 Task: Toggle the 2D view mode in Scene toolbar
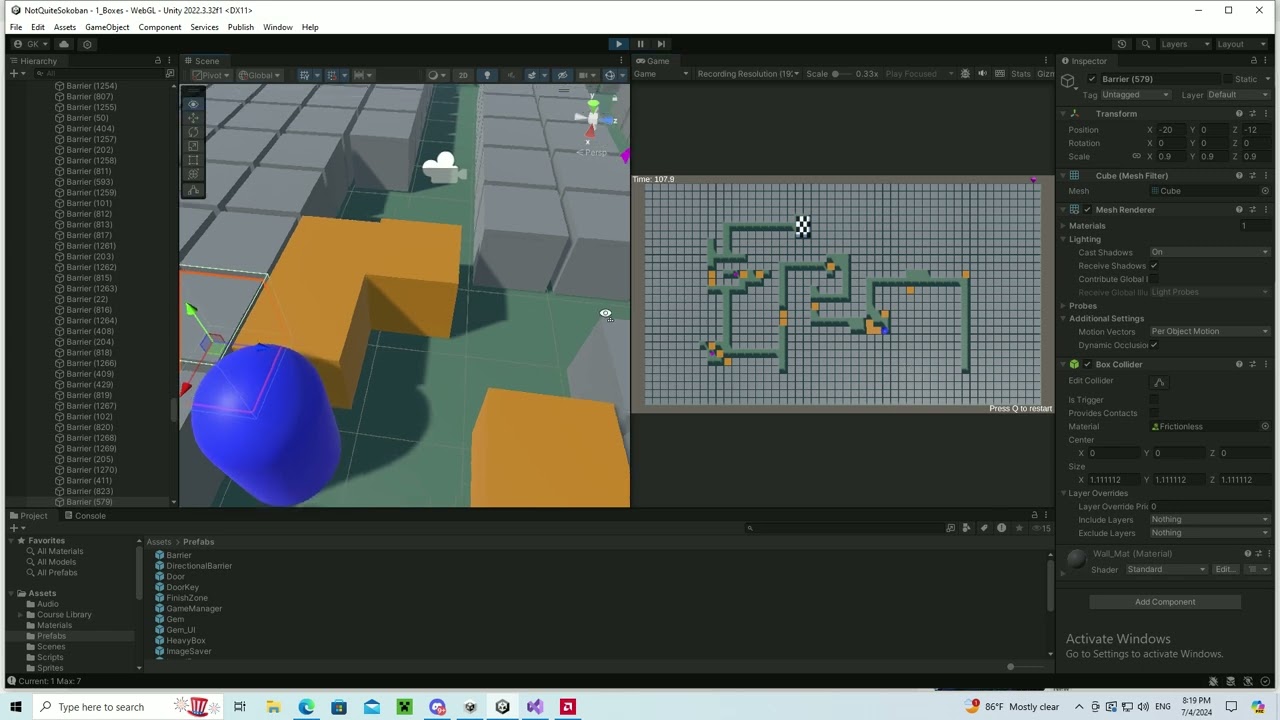click(465, 75)
